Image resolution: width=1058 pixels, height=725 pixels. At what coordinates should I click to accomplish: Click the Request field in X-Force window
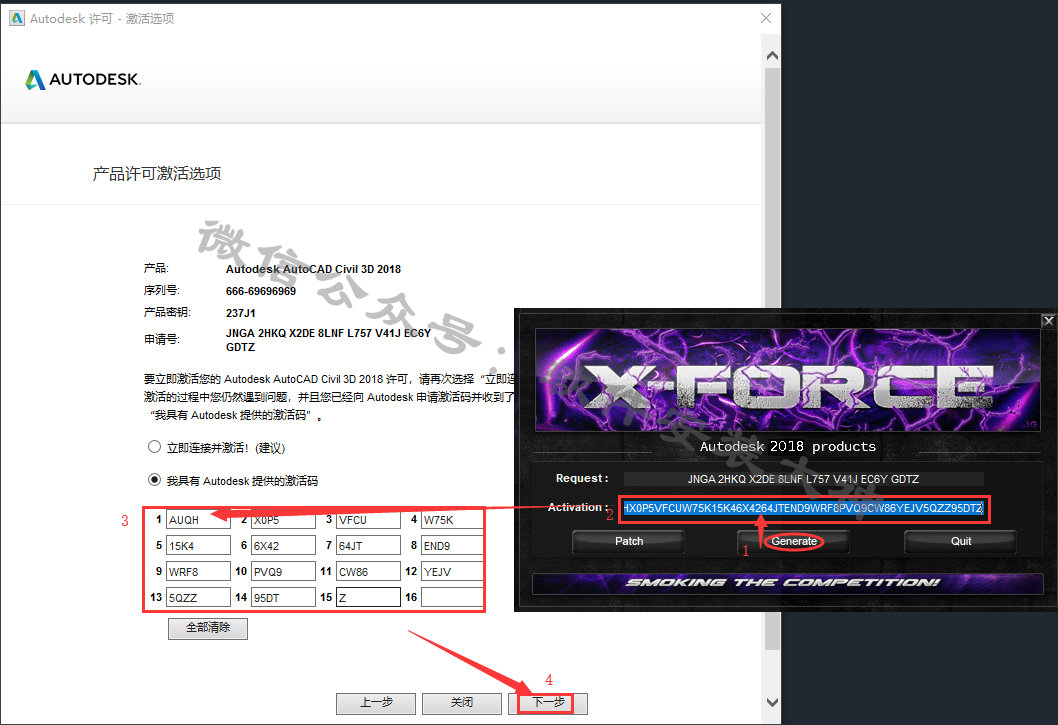pyautogui.click(x=803, y=479)
